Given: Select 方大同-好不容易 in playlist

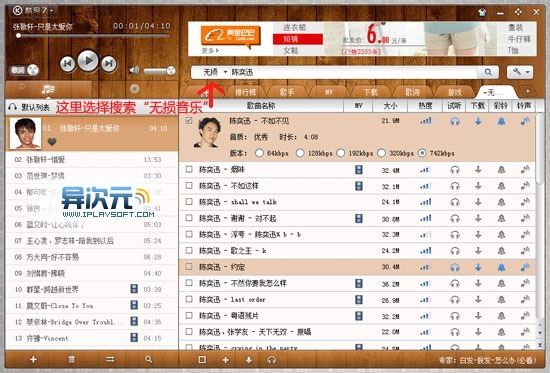Looking at the screenshot, I should (x=91, y=257).
